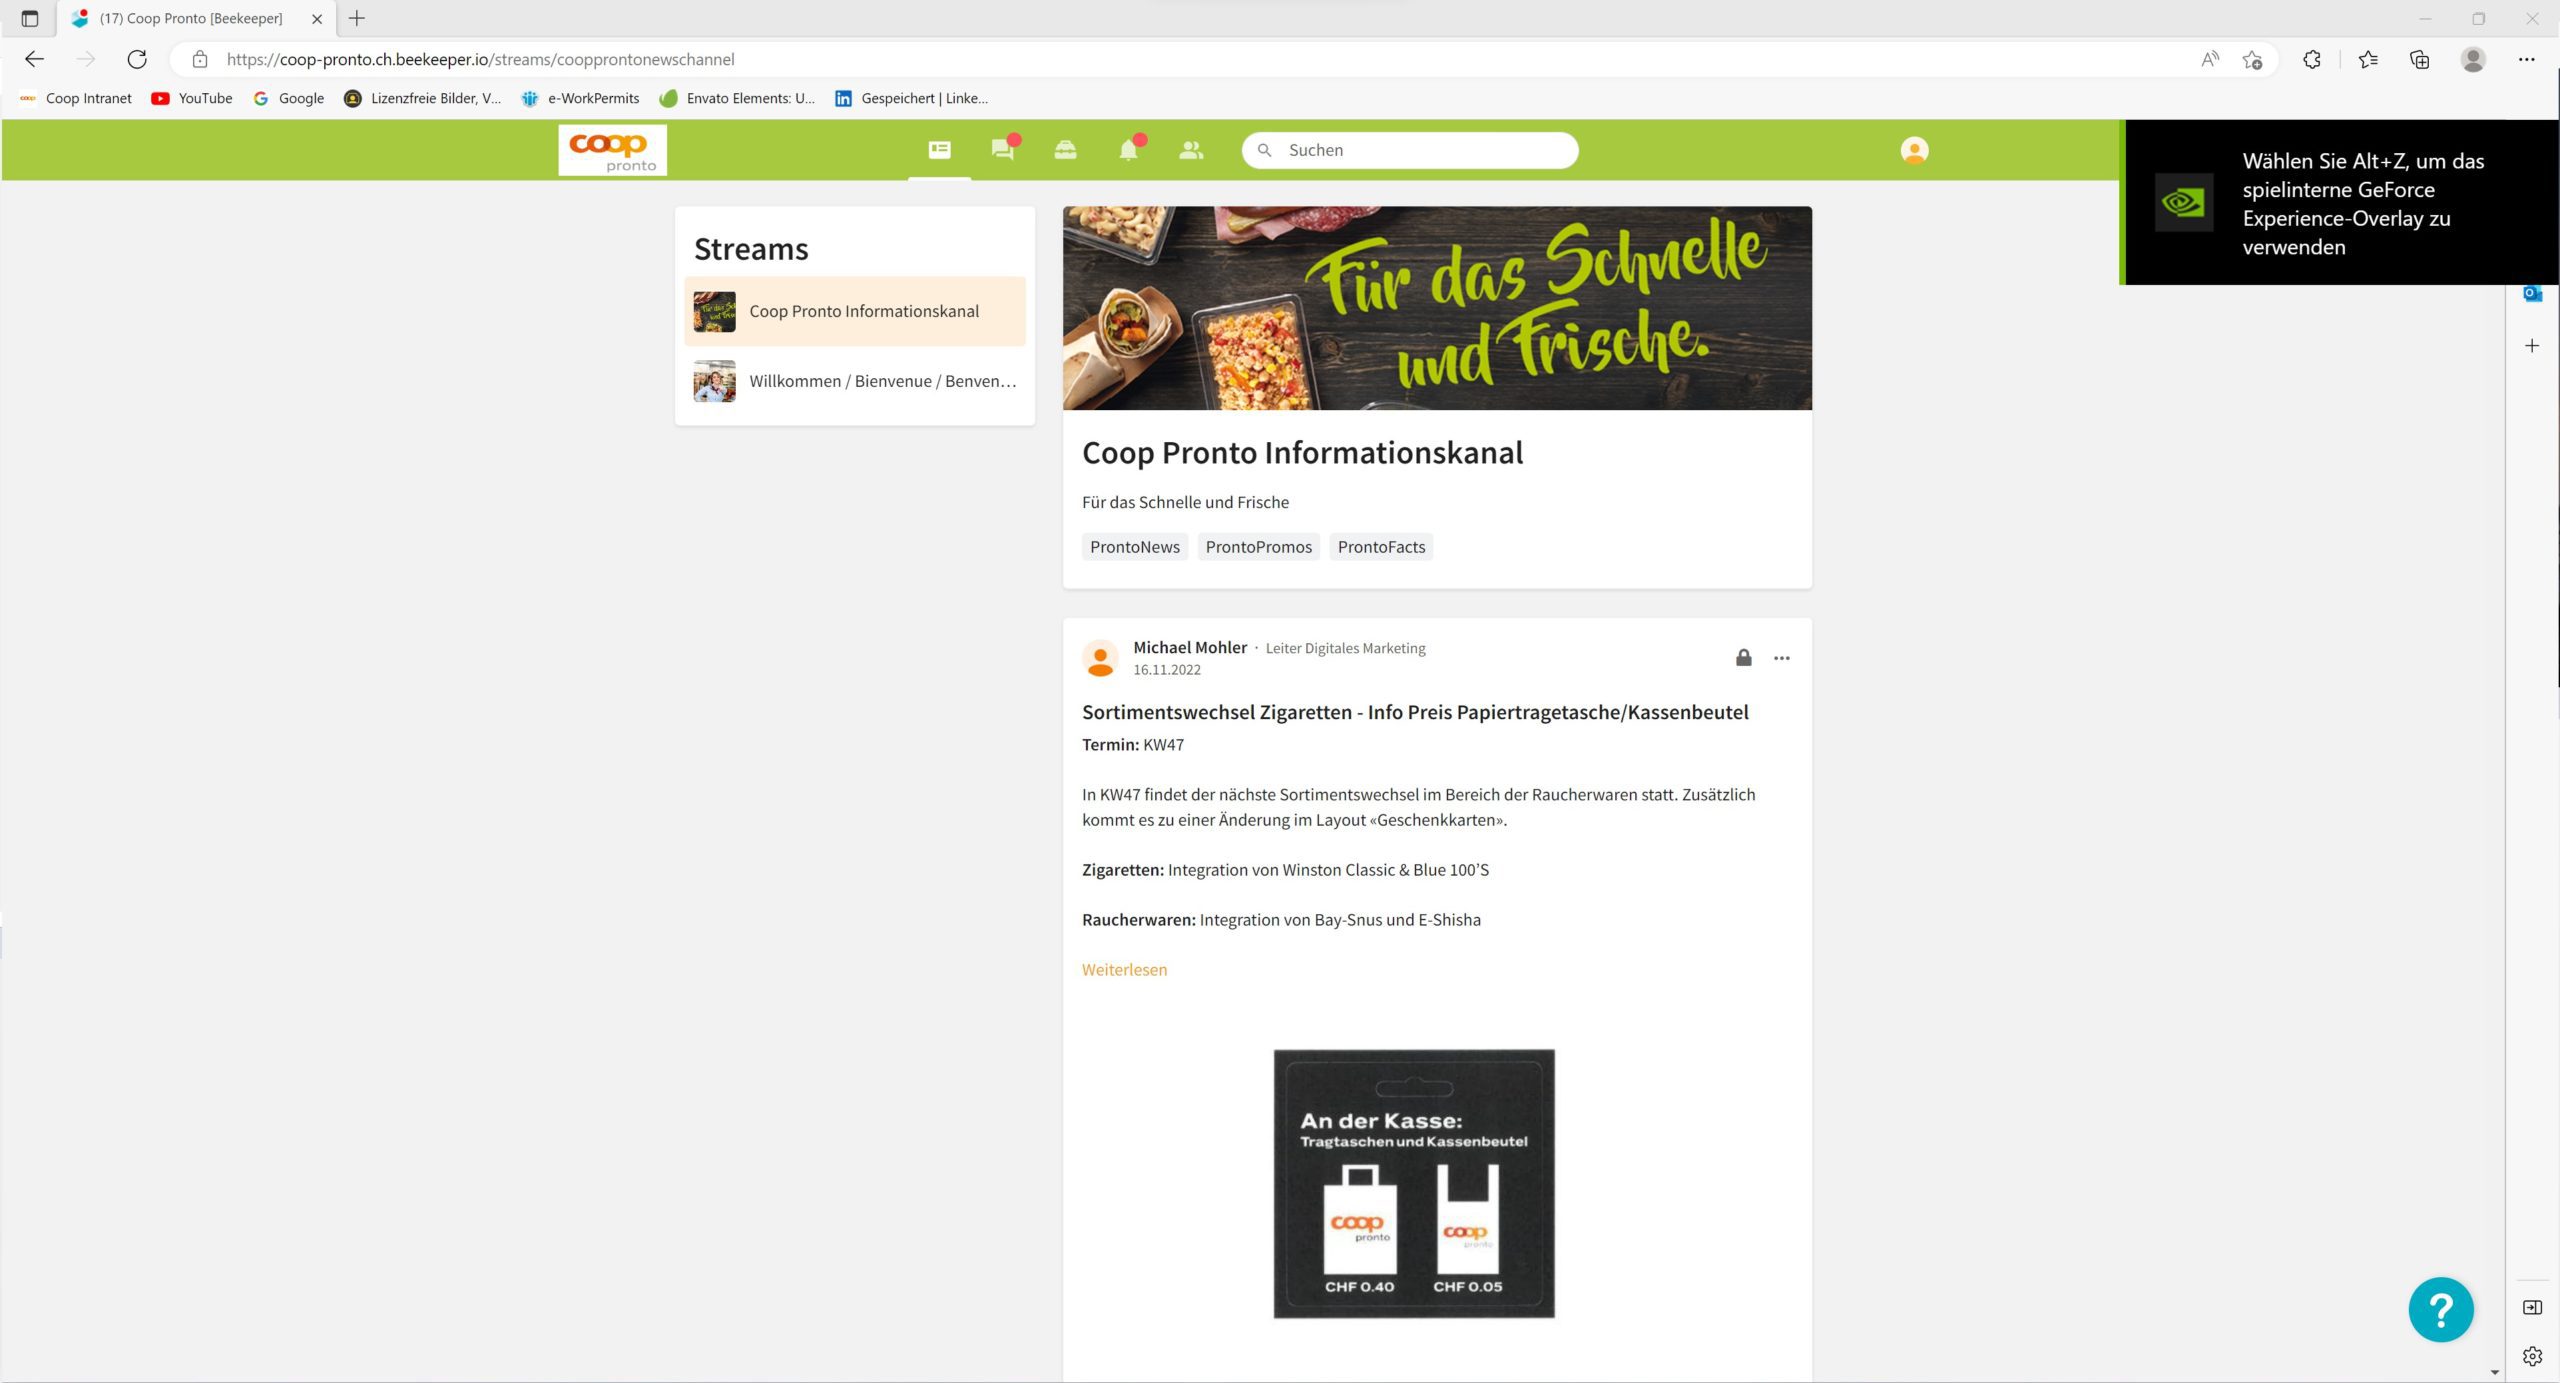
Task: Open the people directory icon
Action: [1190, 150]
